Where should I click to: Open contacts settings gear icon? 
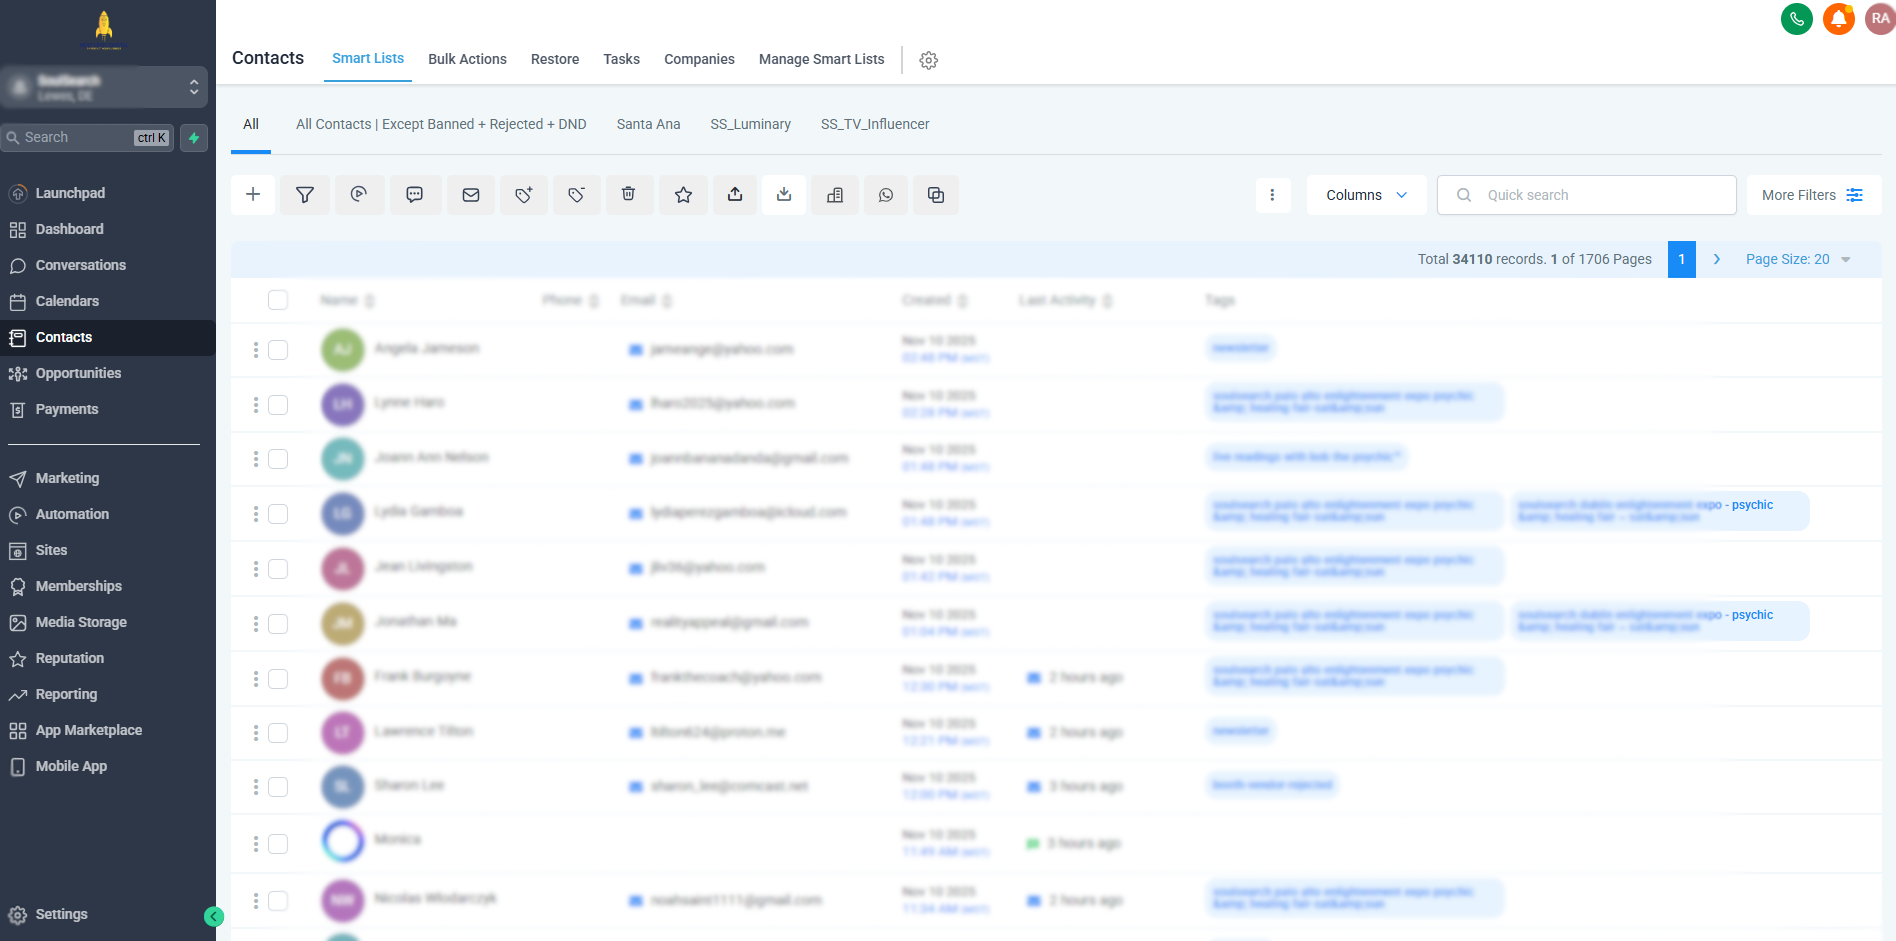coord(928,60)
